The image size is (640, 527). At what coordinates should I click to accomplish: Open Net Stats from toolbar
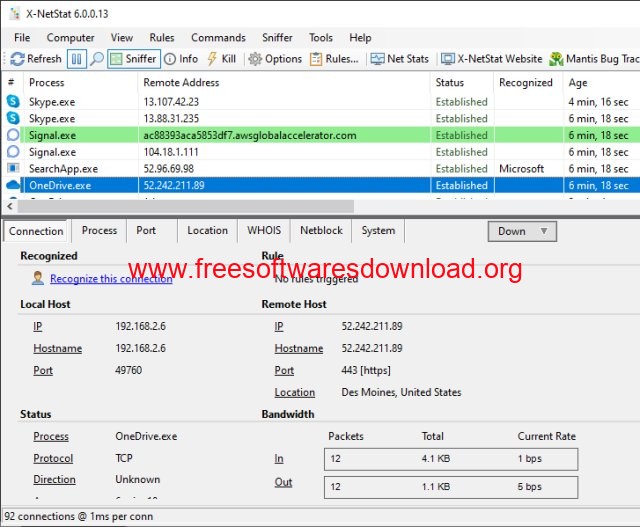(x=400, y=59)
